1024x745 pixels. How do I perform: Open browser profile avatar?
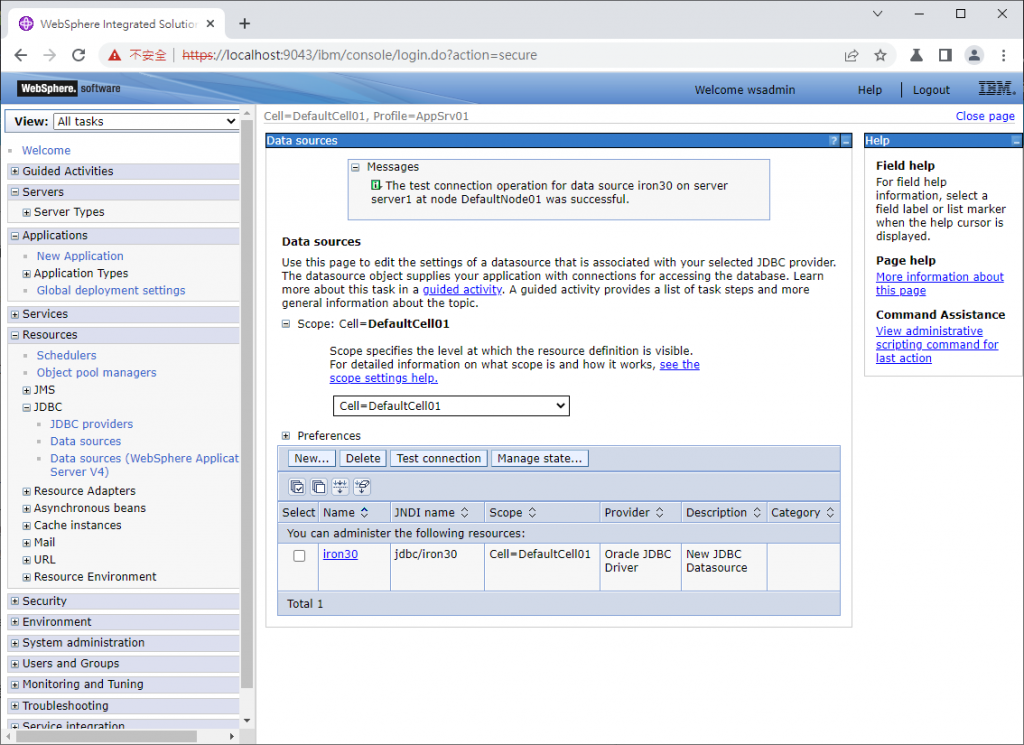[974, 55]
